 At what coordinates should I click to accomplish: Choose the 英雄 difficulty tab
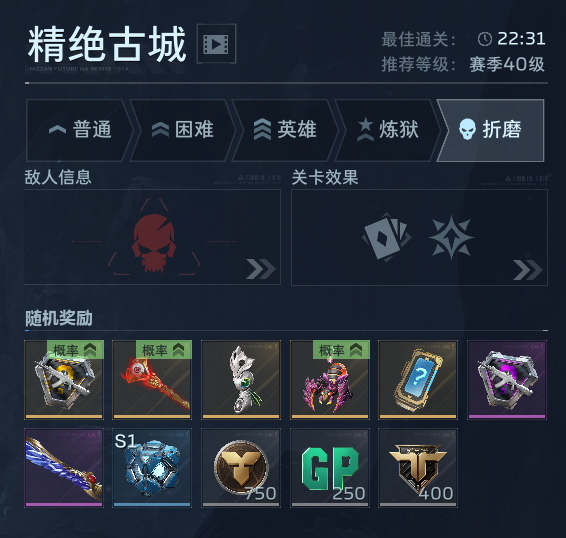[x=285, y=130]
